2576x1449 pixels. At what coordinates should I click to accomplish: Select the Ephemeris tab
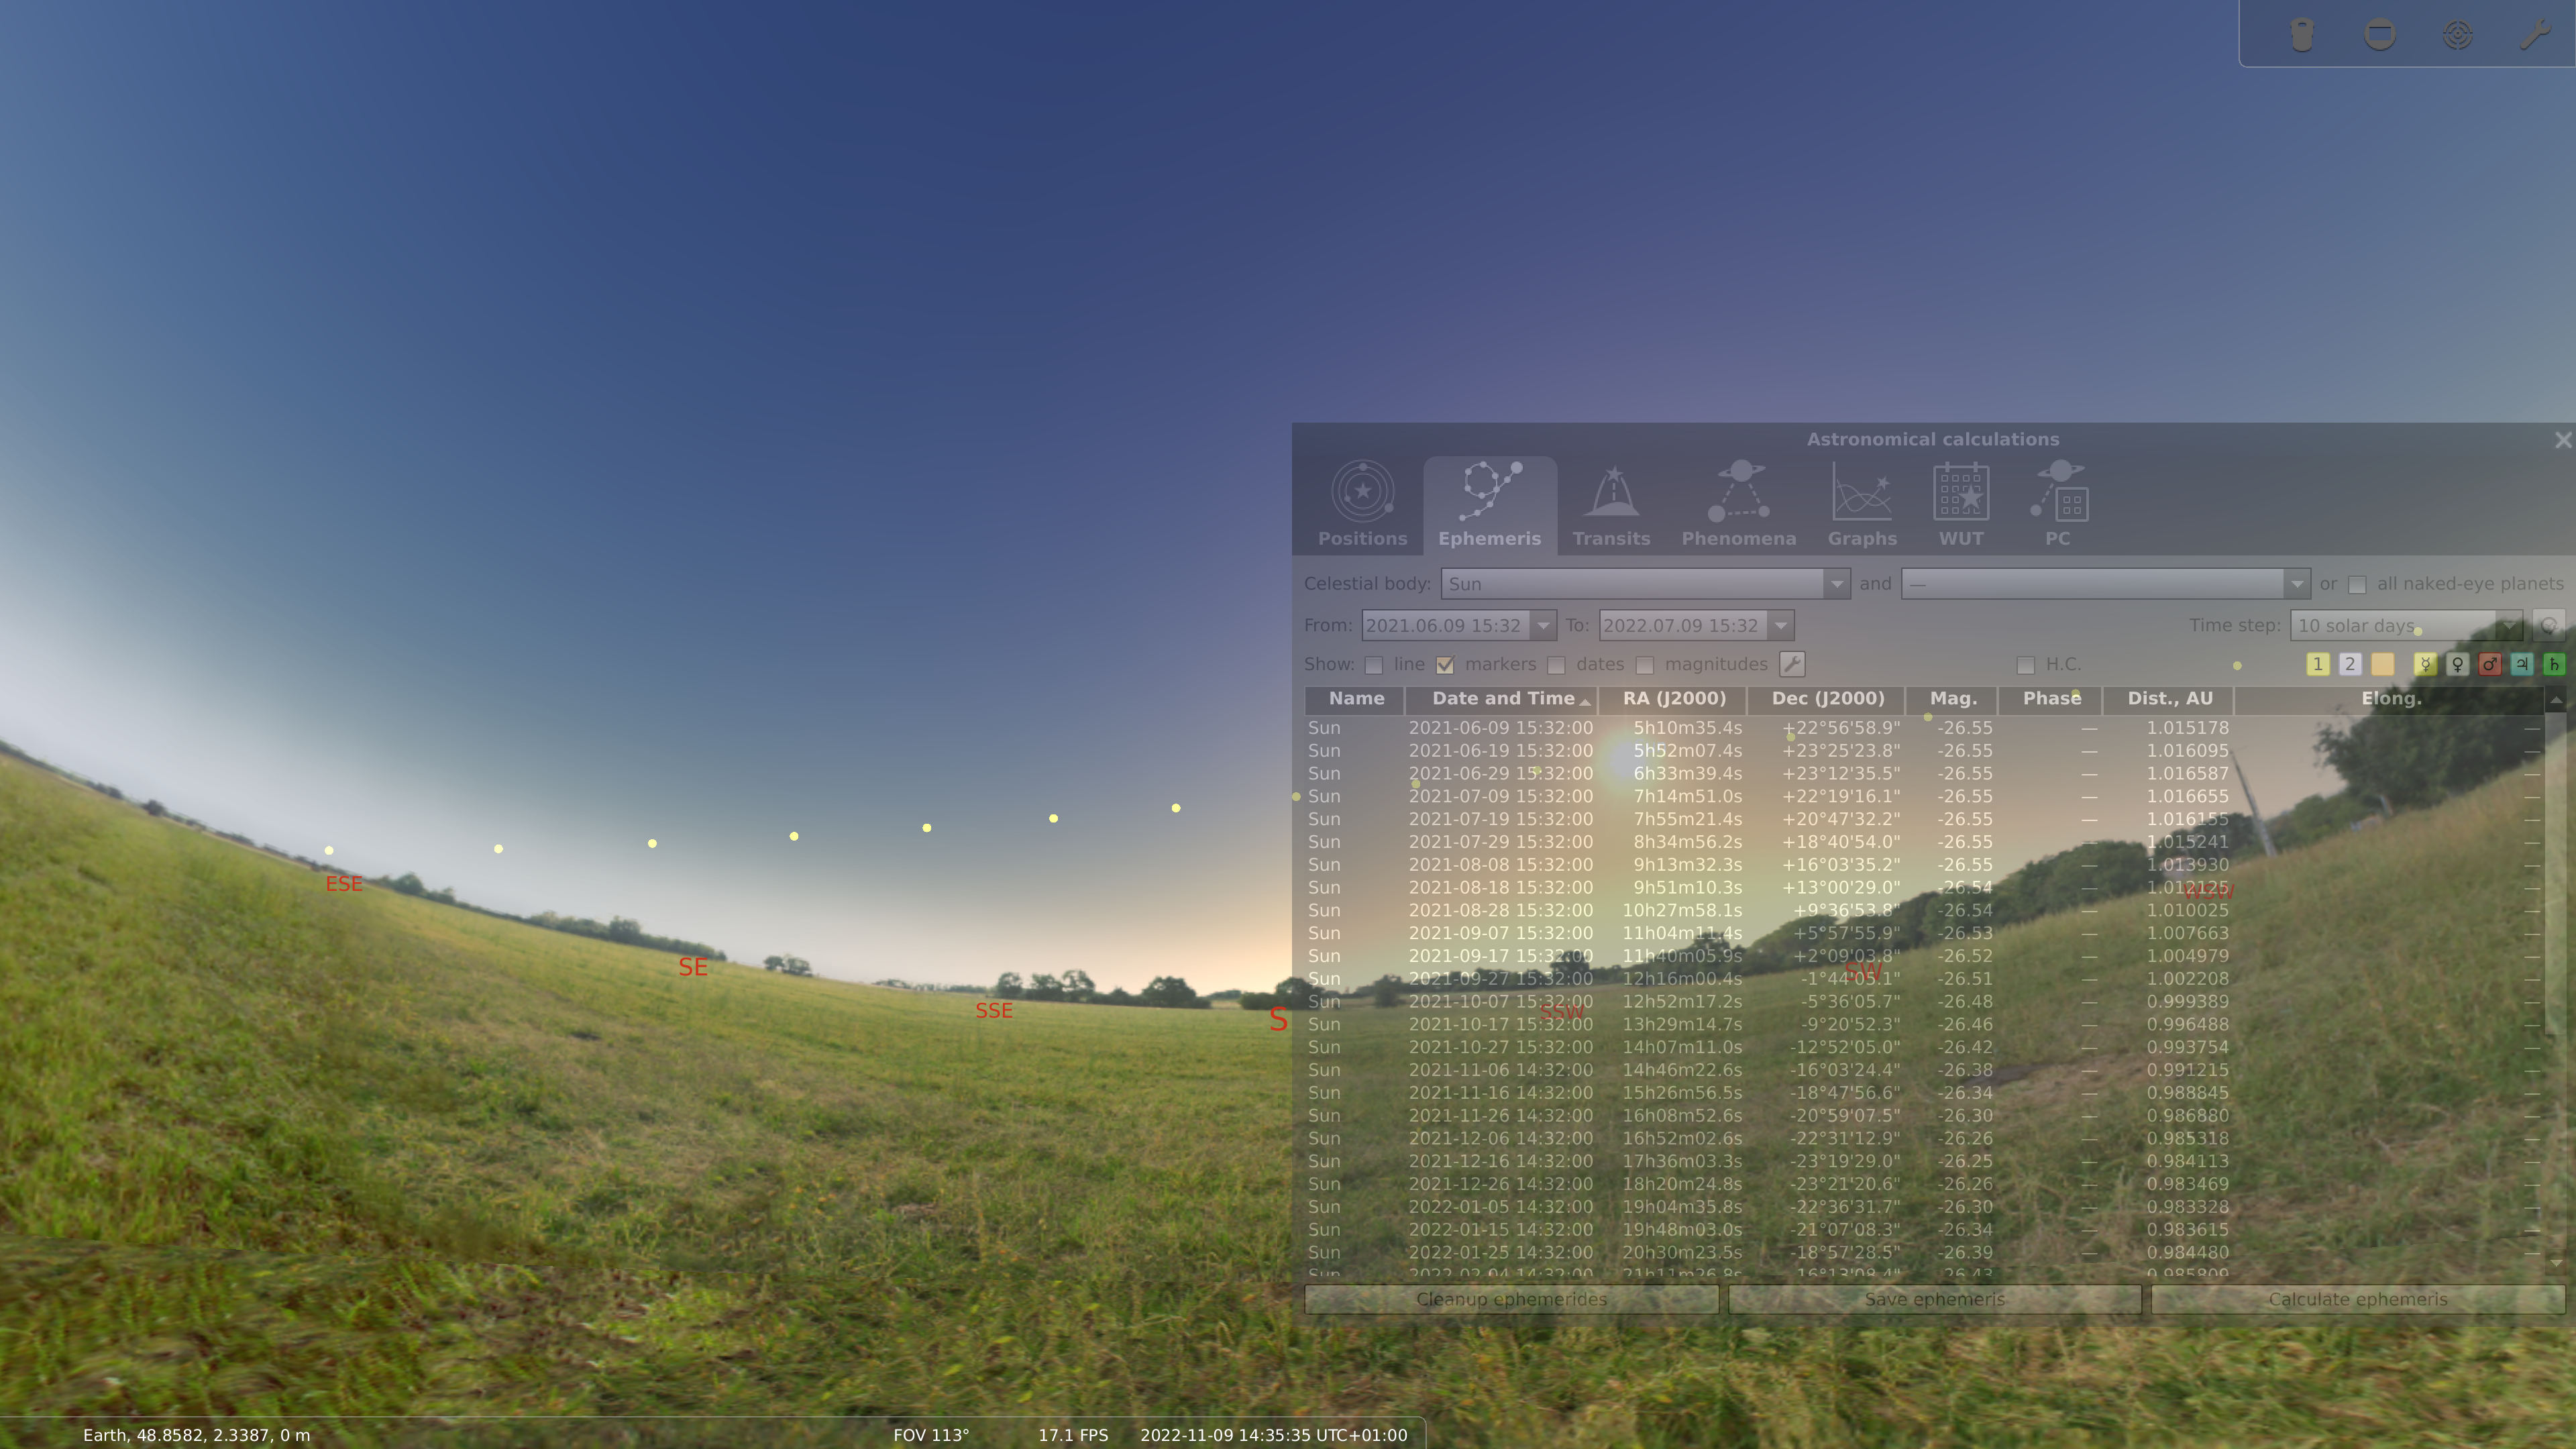[1489, 505]
